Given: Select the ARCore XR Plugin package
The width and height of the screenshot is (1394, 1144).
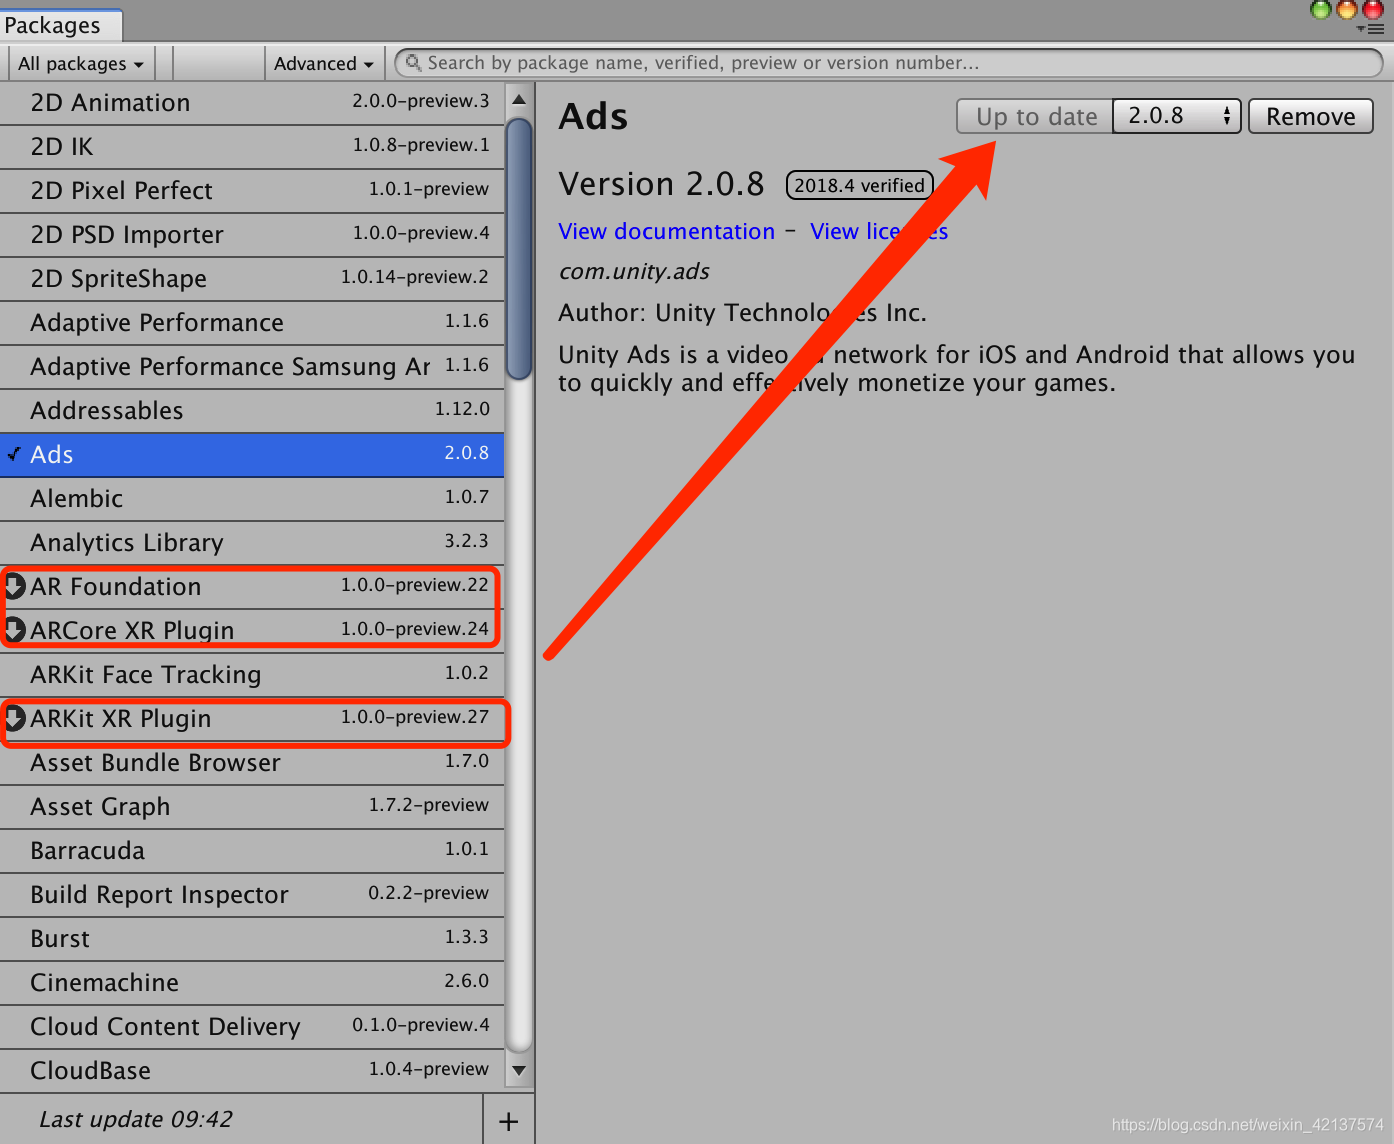Looking at the screenshot, I should click(x=252, y=631).
